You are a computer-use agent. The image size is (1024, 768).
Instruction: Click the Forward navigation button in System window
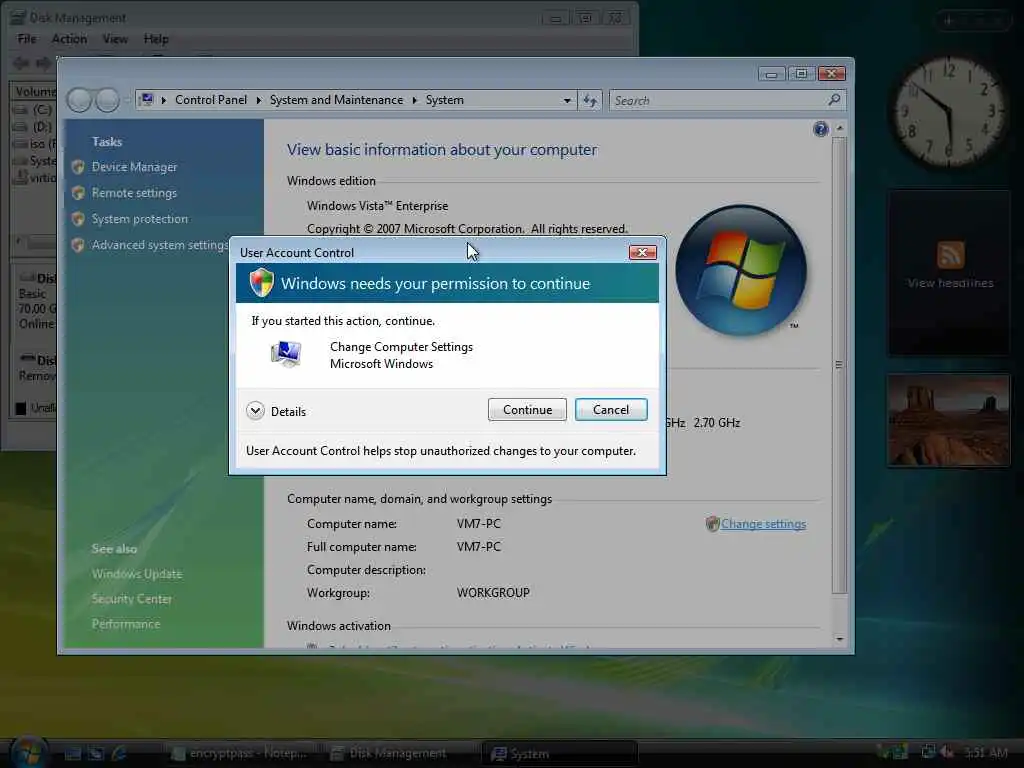pyautogui.click(x=108, y=100)
